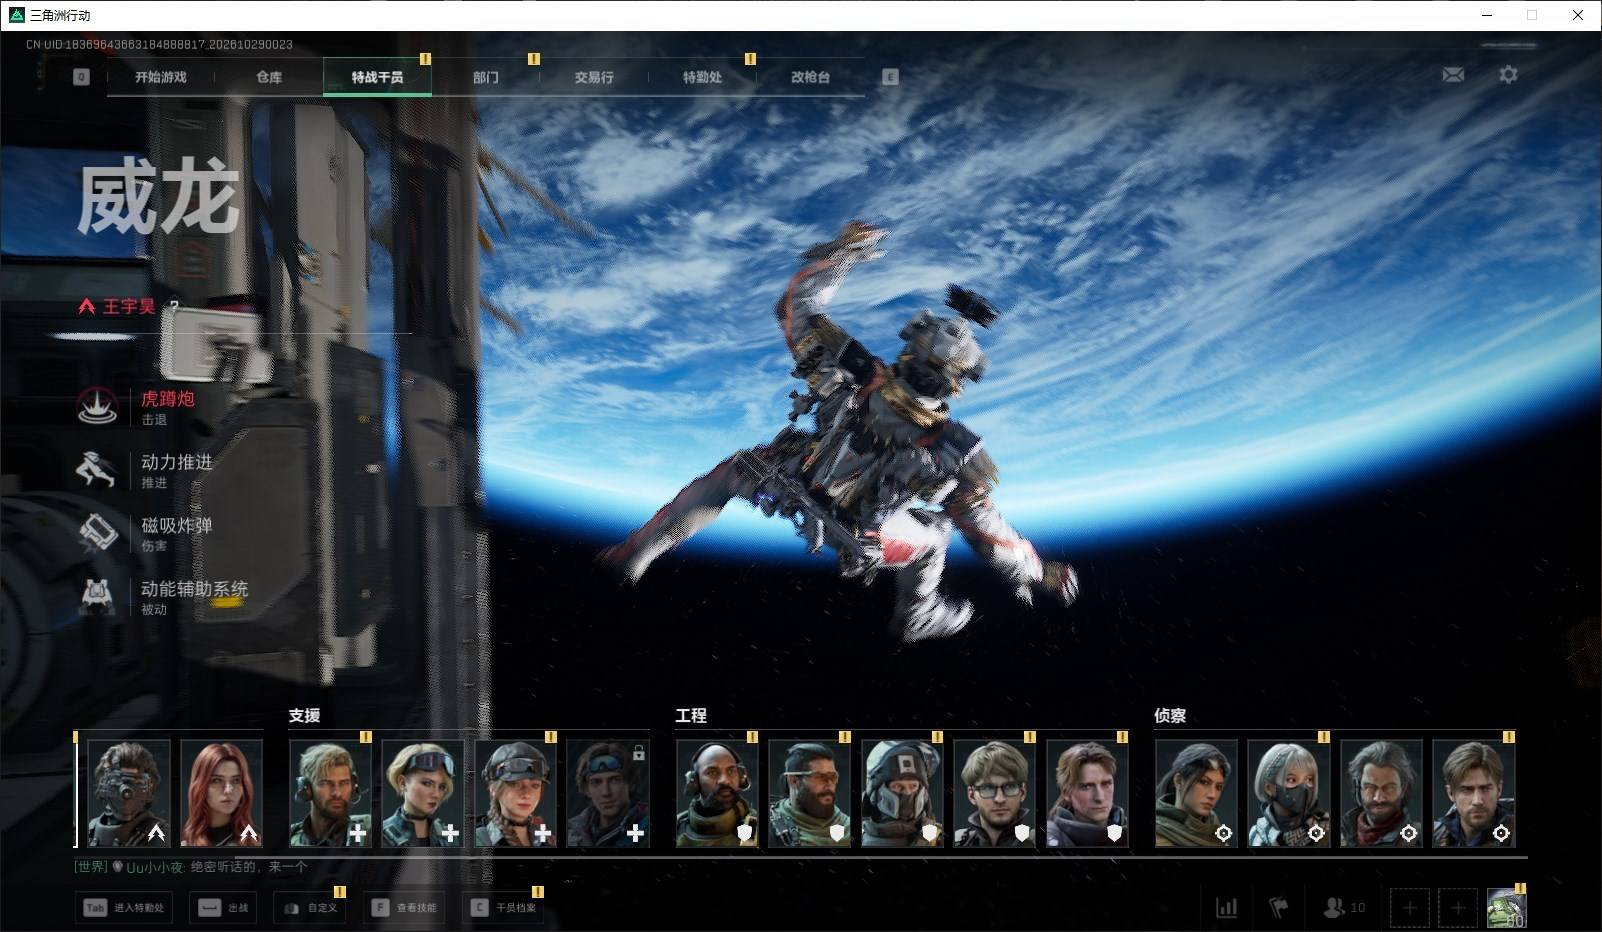The width and height of the screenshot is (1602, 932).
Task: Open the settings gear icon
Action: pyautogui.click(x=1508, y=74)
